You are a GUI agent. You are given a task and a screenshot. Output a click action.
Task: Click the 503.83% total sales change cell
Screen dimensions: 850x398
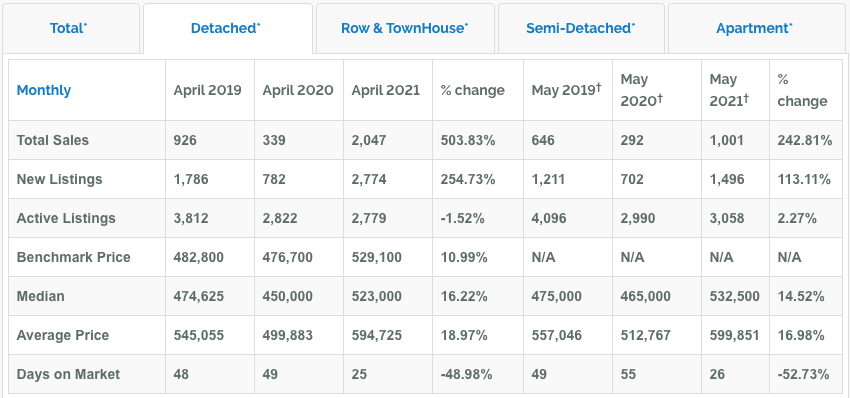[468, 140]
